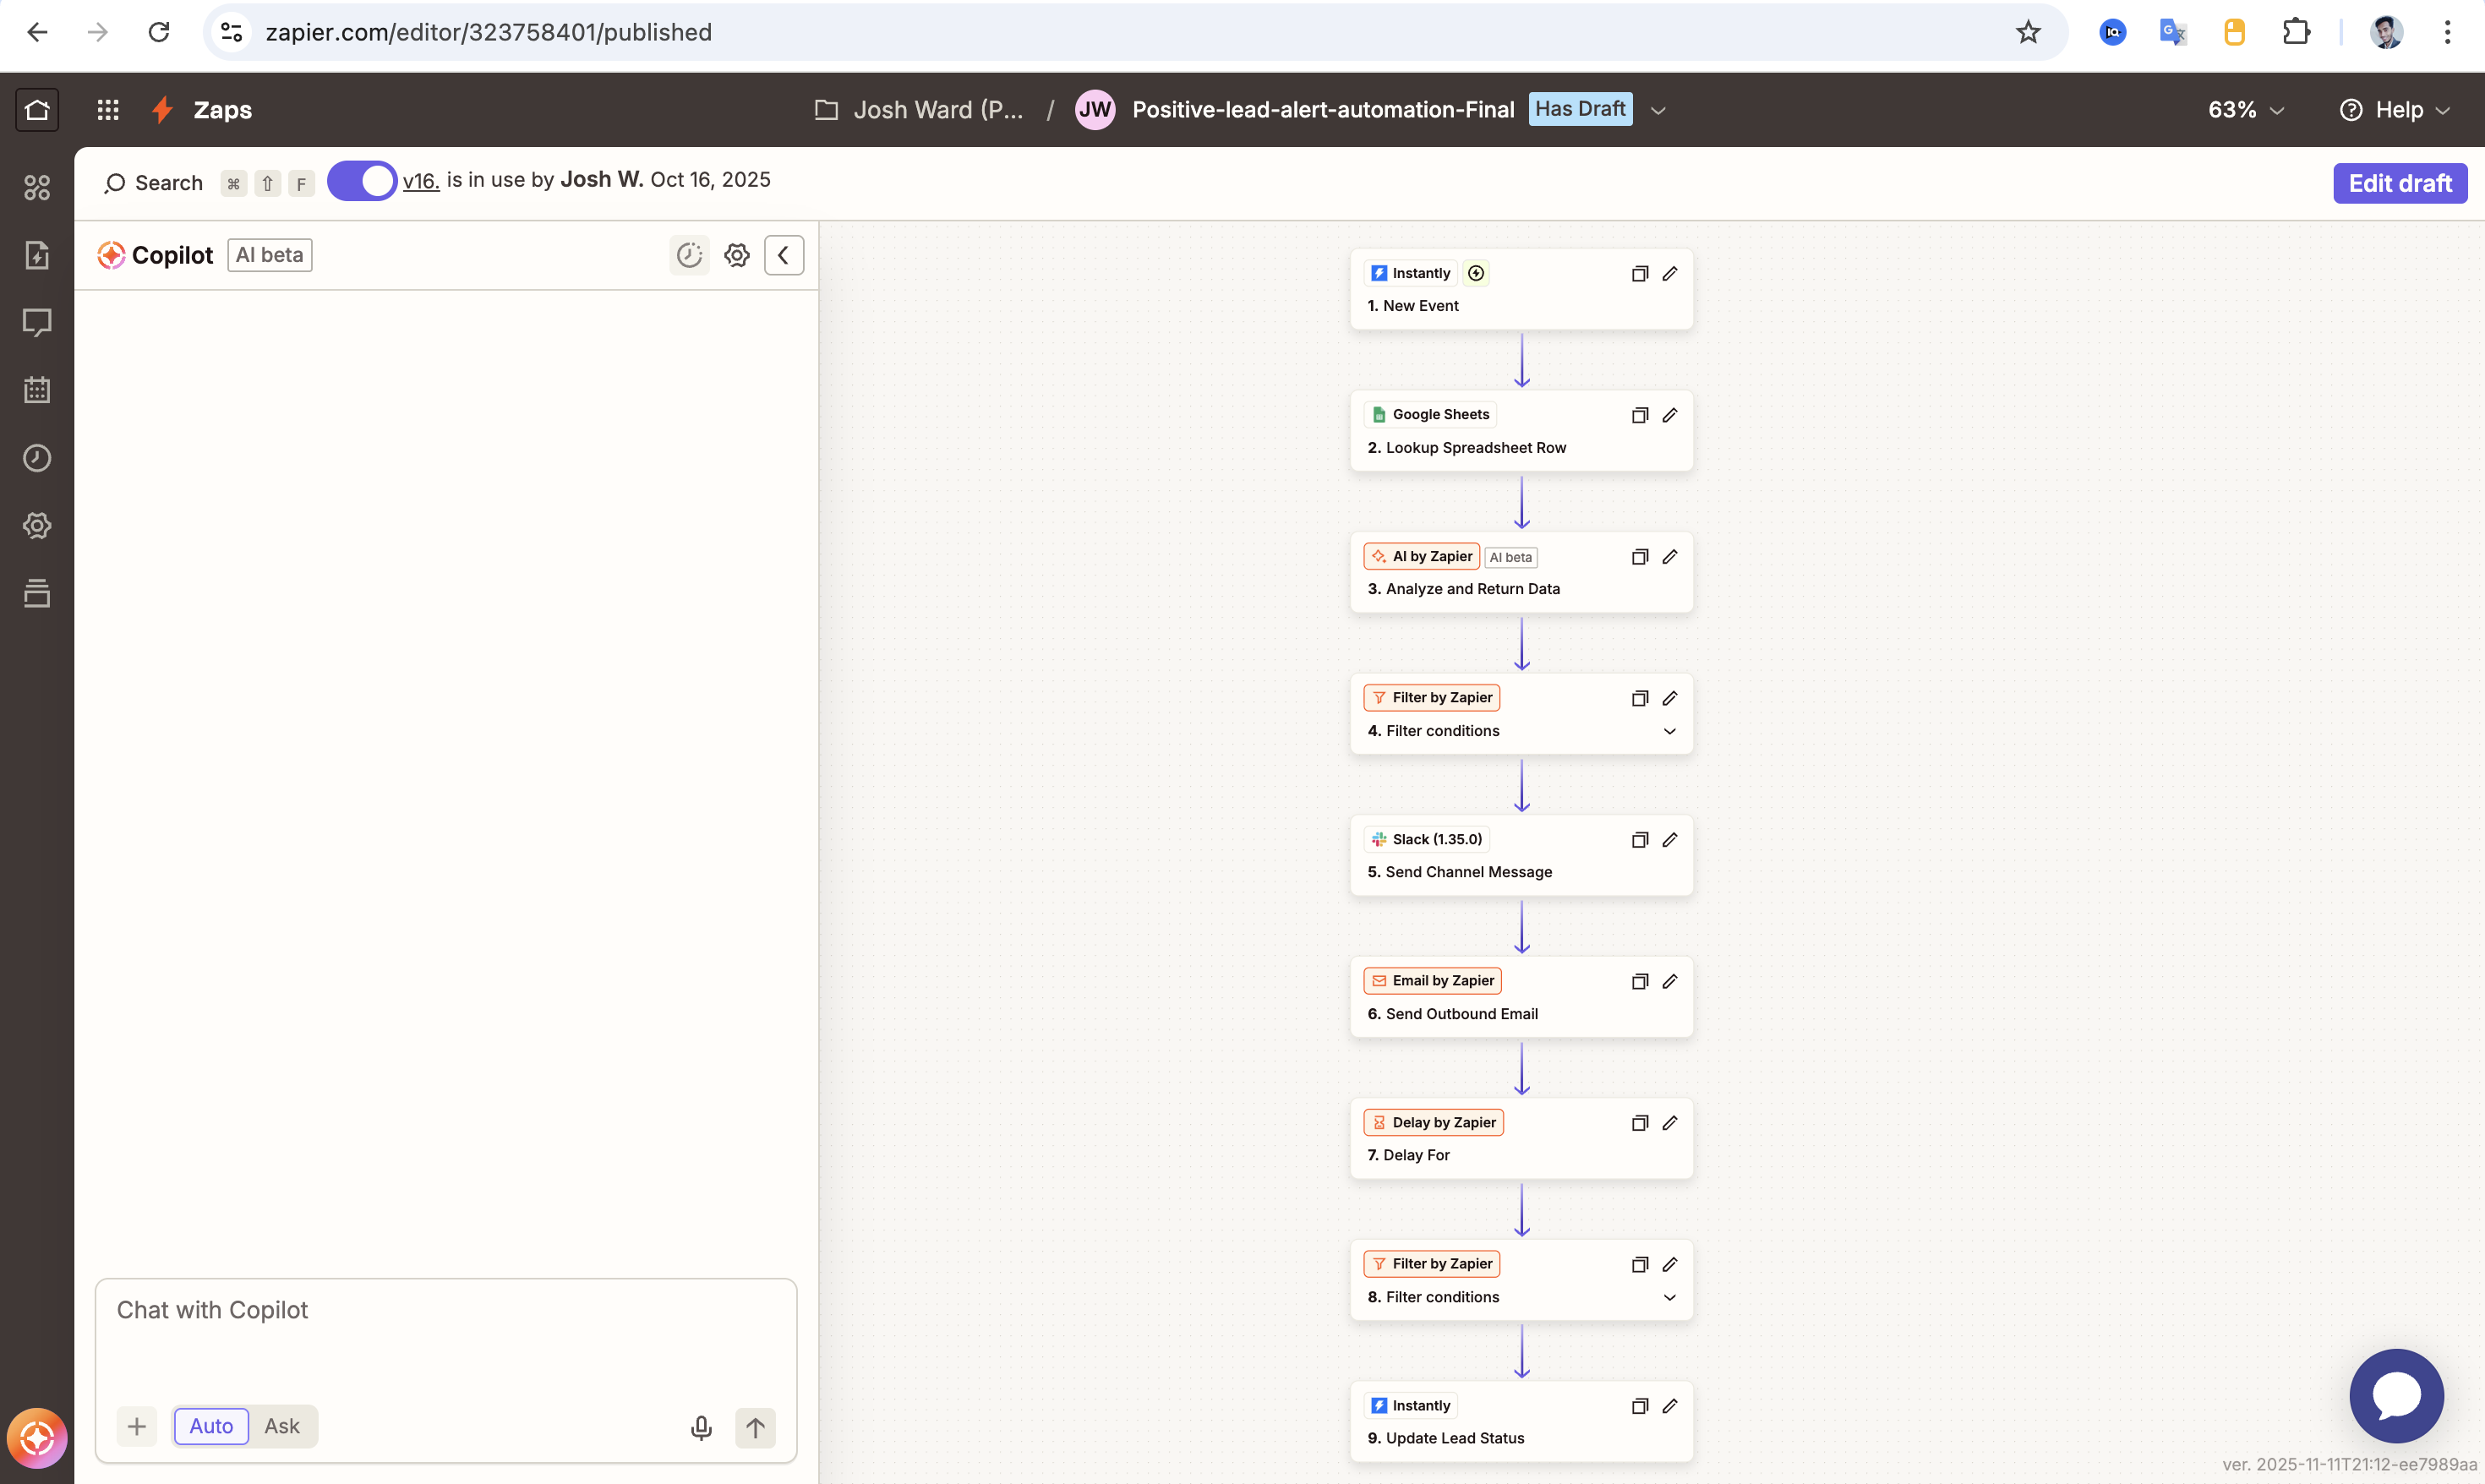Reload the page in the browser
The image size is (2485, 1484).
click(159, 32)
